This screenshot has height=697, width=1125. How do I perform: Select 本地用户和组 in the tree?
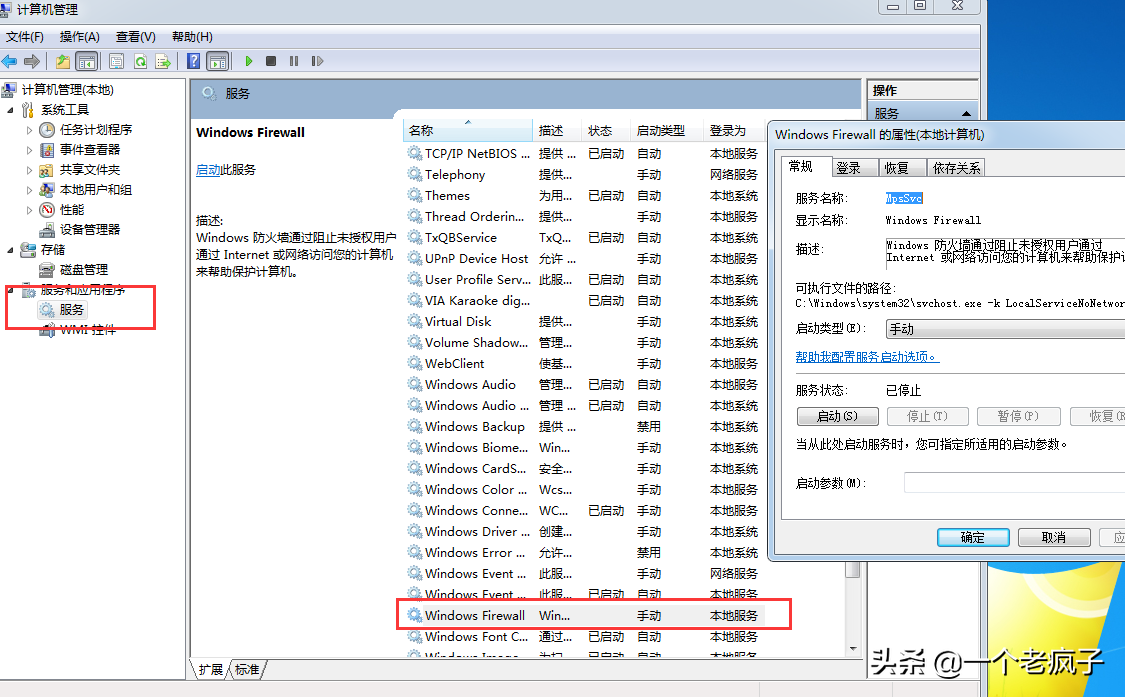coord(95,190)
